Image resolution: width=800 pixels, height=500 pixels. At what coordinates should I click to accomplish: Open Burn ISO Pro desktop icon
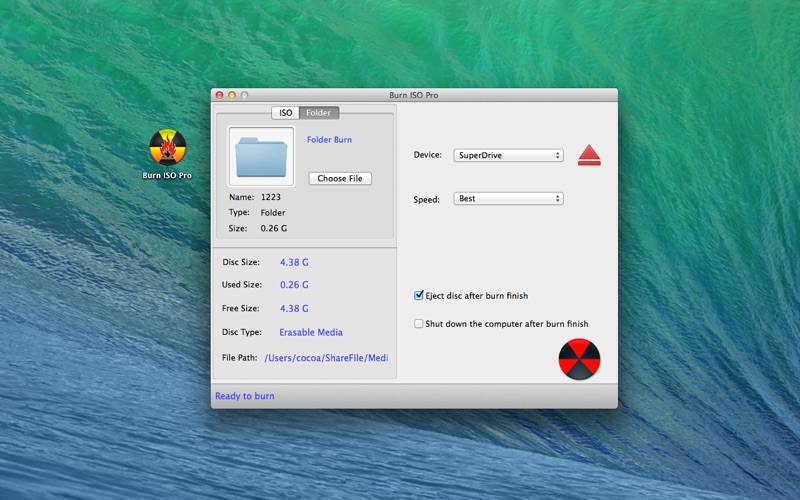pos(167,153)
